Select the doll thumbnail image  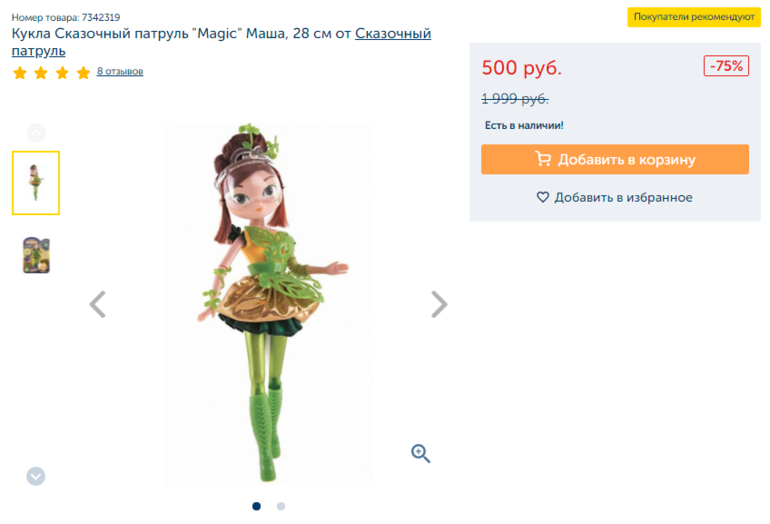point(36,183)
